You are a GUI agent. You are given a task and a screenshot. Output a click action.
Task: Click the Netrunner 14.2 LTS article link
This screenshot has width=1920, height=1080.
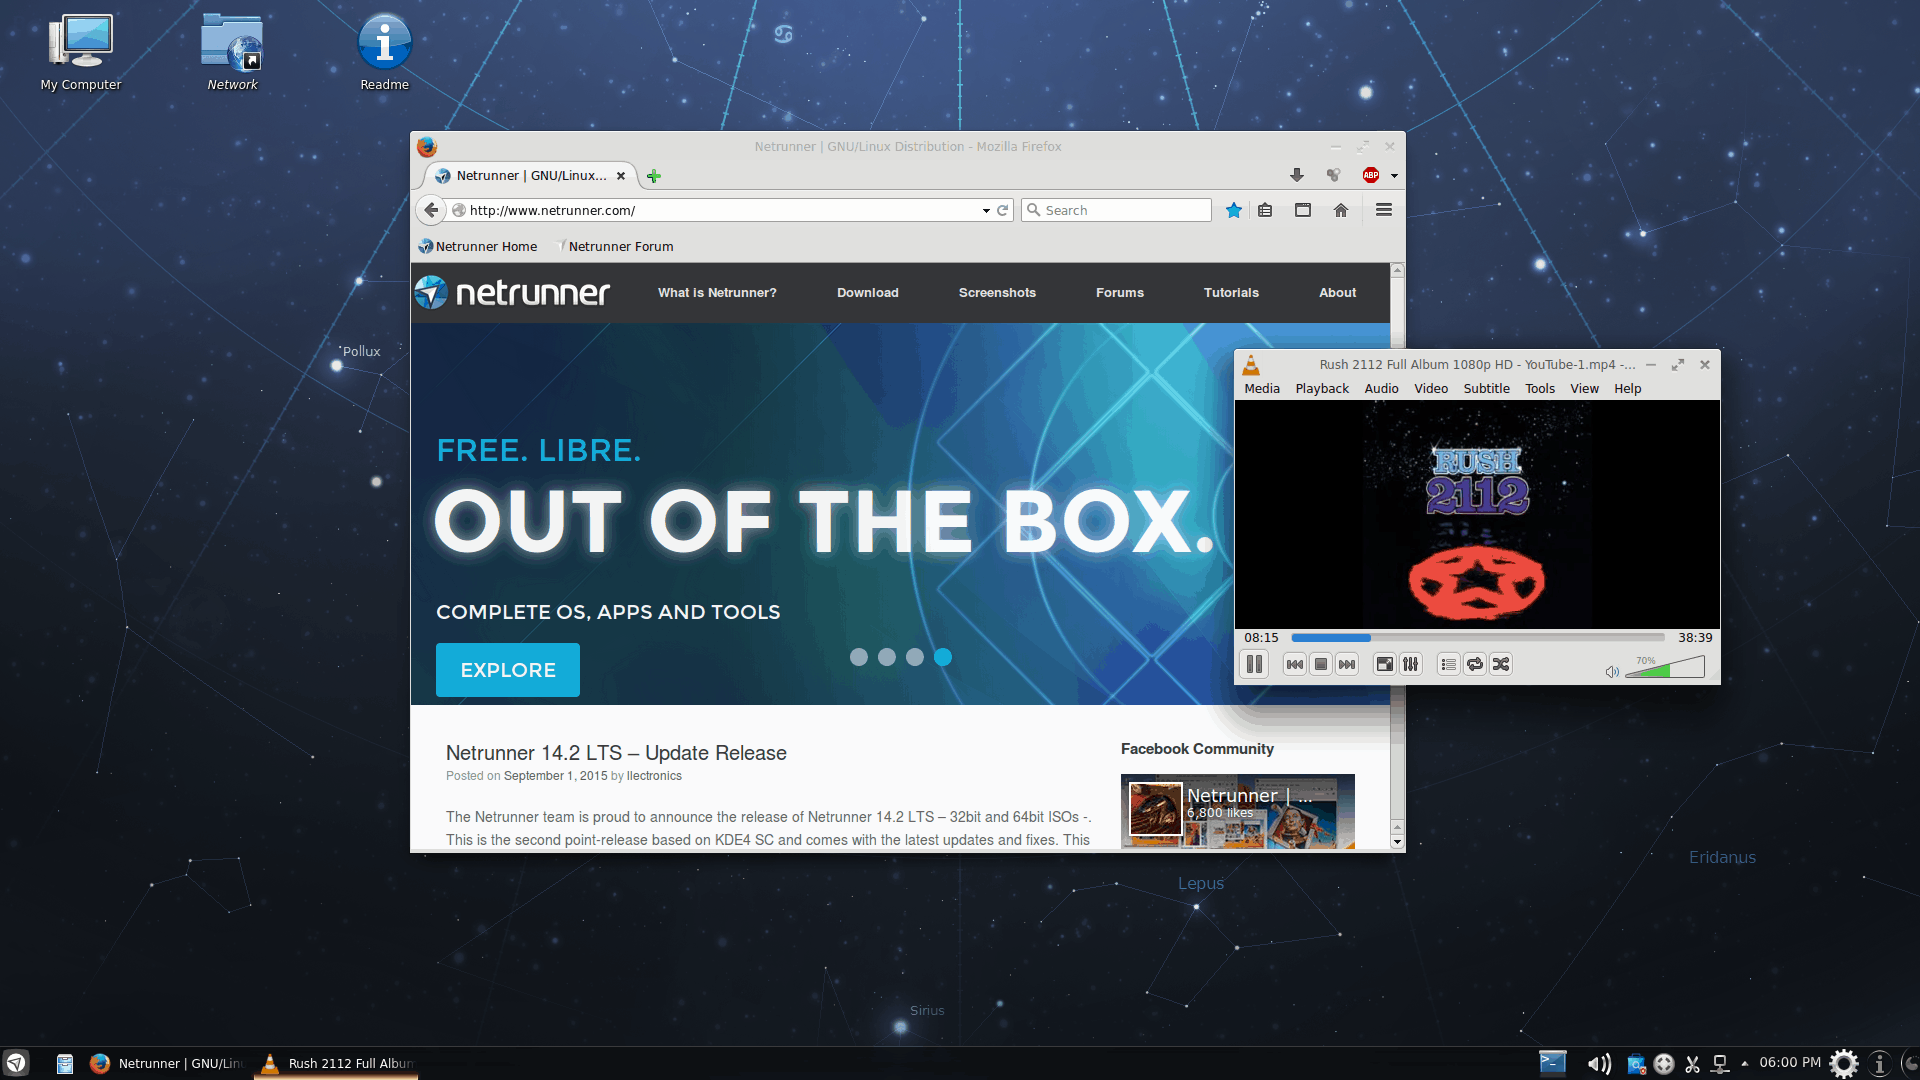(616, 752)
